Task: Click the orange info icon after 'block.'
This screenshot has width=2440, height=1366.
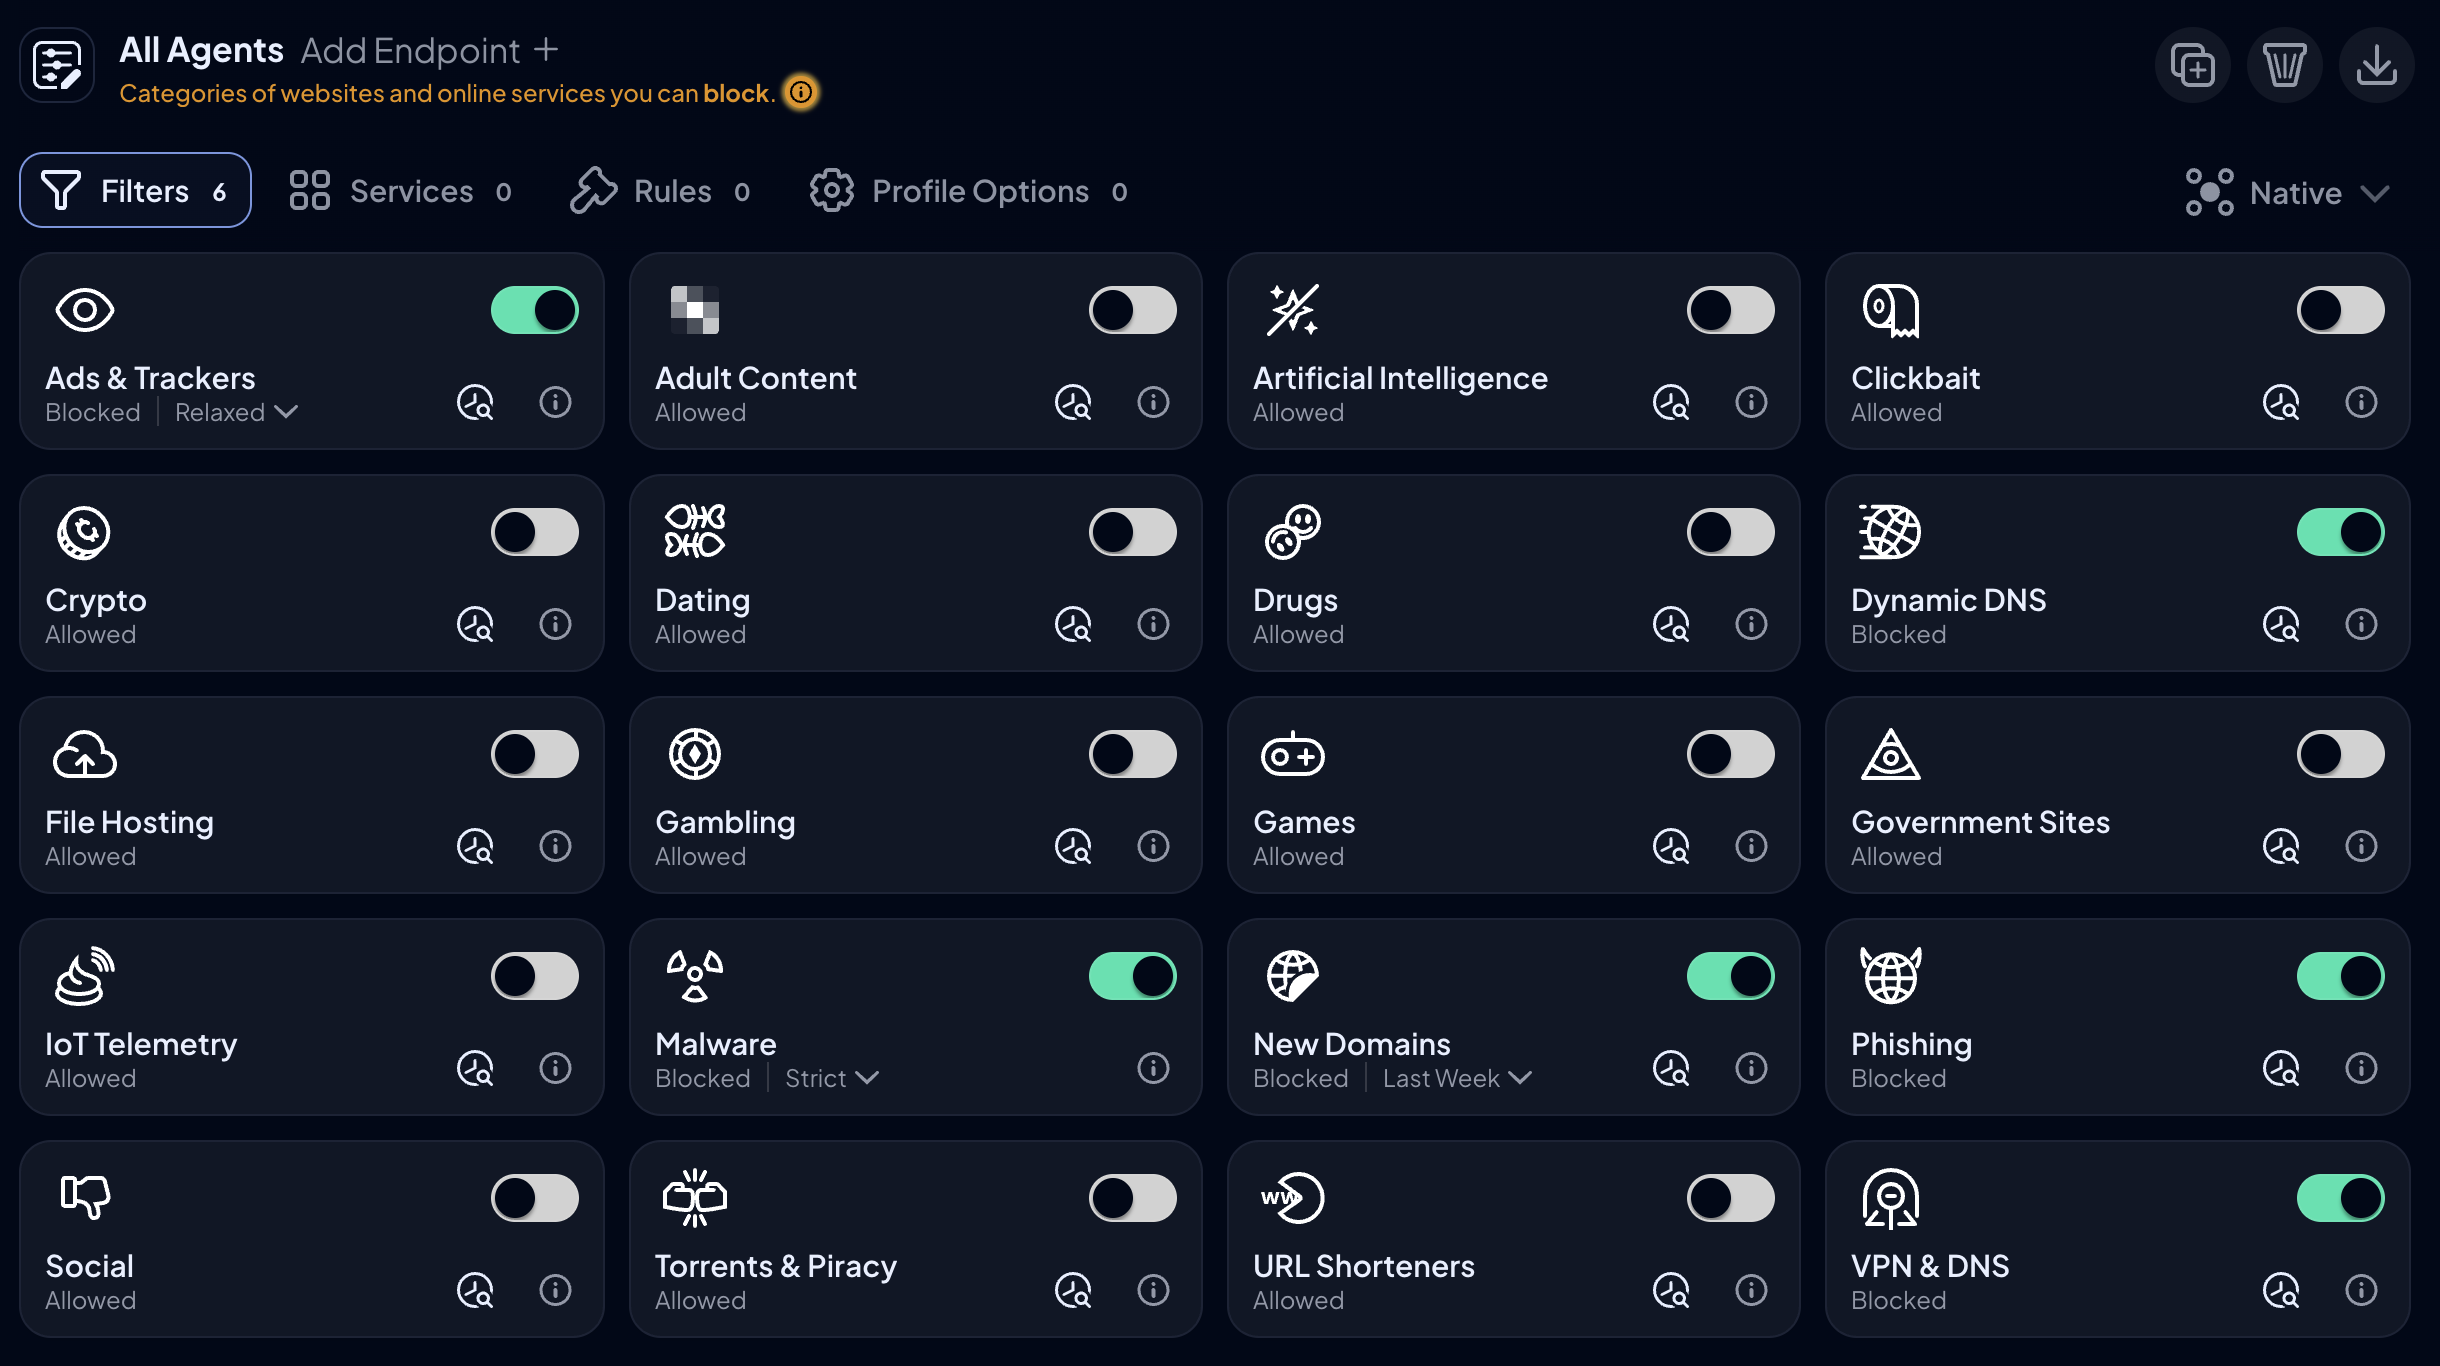Action: (x=801, y=92)
